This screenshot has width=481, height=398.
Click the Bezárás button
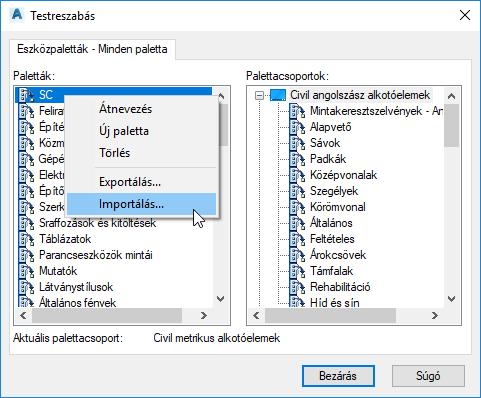[x=338, y=376]
